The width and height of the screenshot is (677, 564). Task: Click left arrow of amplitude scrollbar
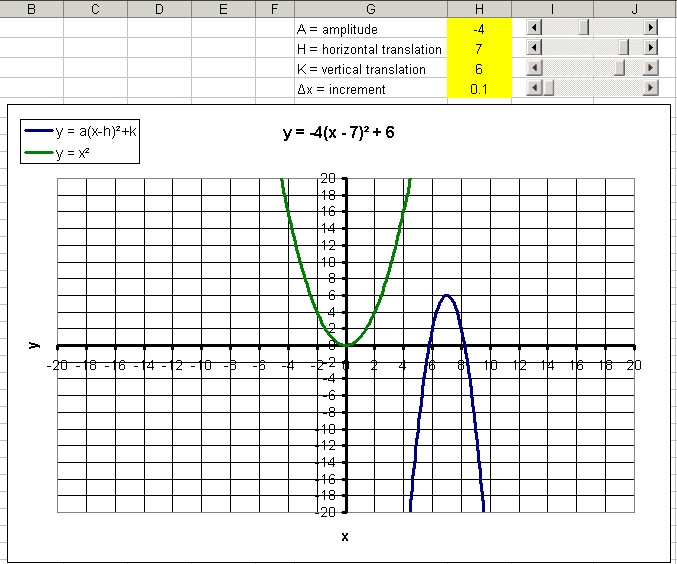pos(533,29)
